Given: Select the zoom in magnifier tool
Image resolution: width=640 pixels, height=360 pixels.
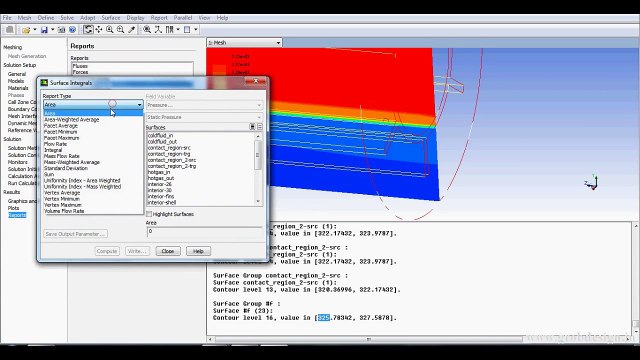Looking at the screenshot, I should tap(109, 29).
